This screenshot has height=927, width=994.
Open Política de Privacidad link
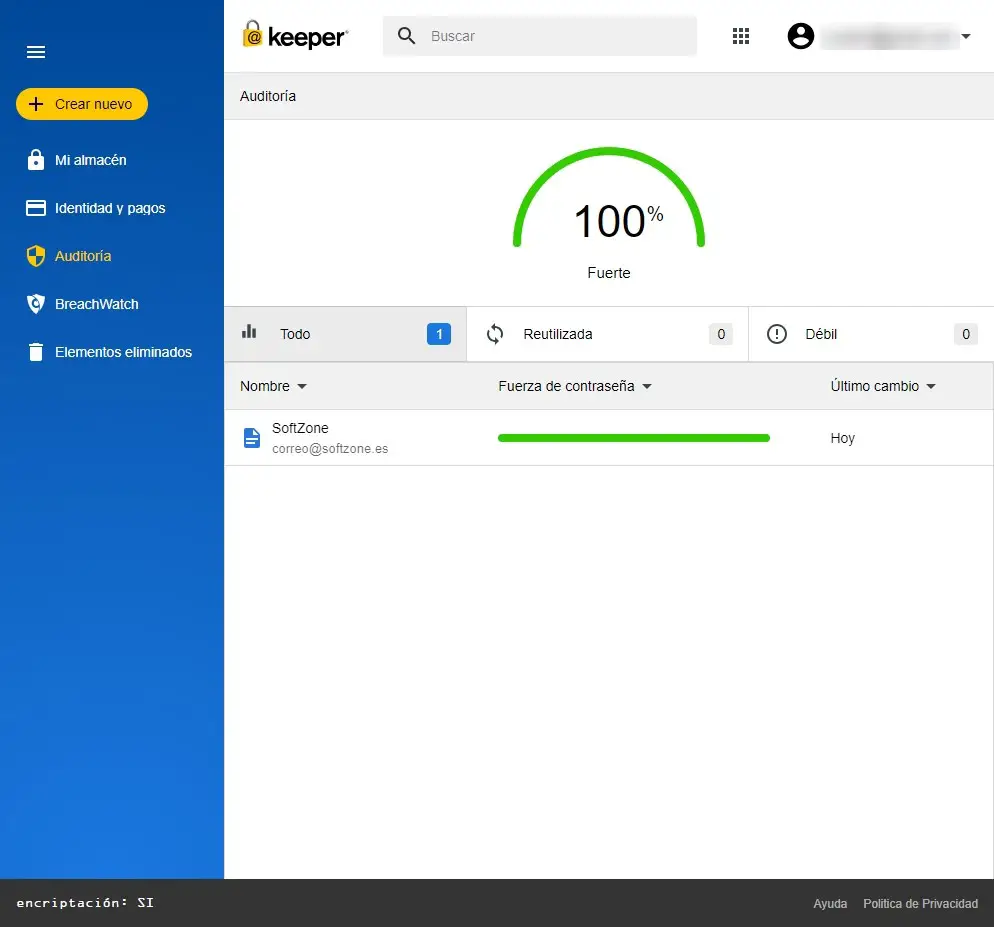click(920, 904)
